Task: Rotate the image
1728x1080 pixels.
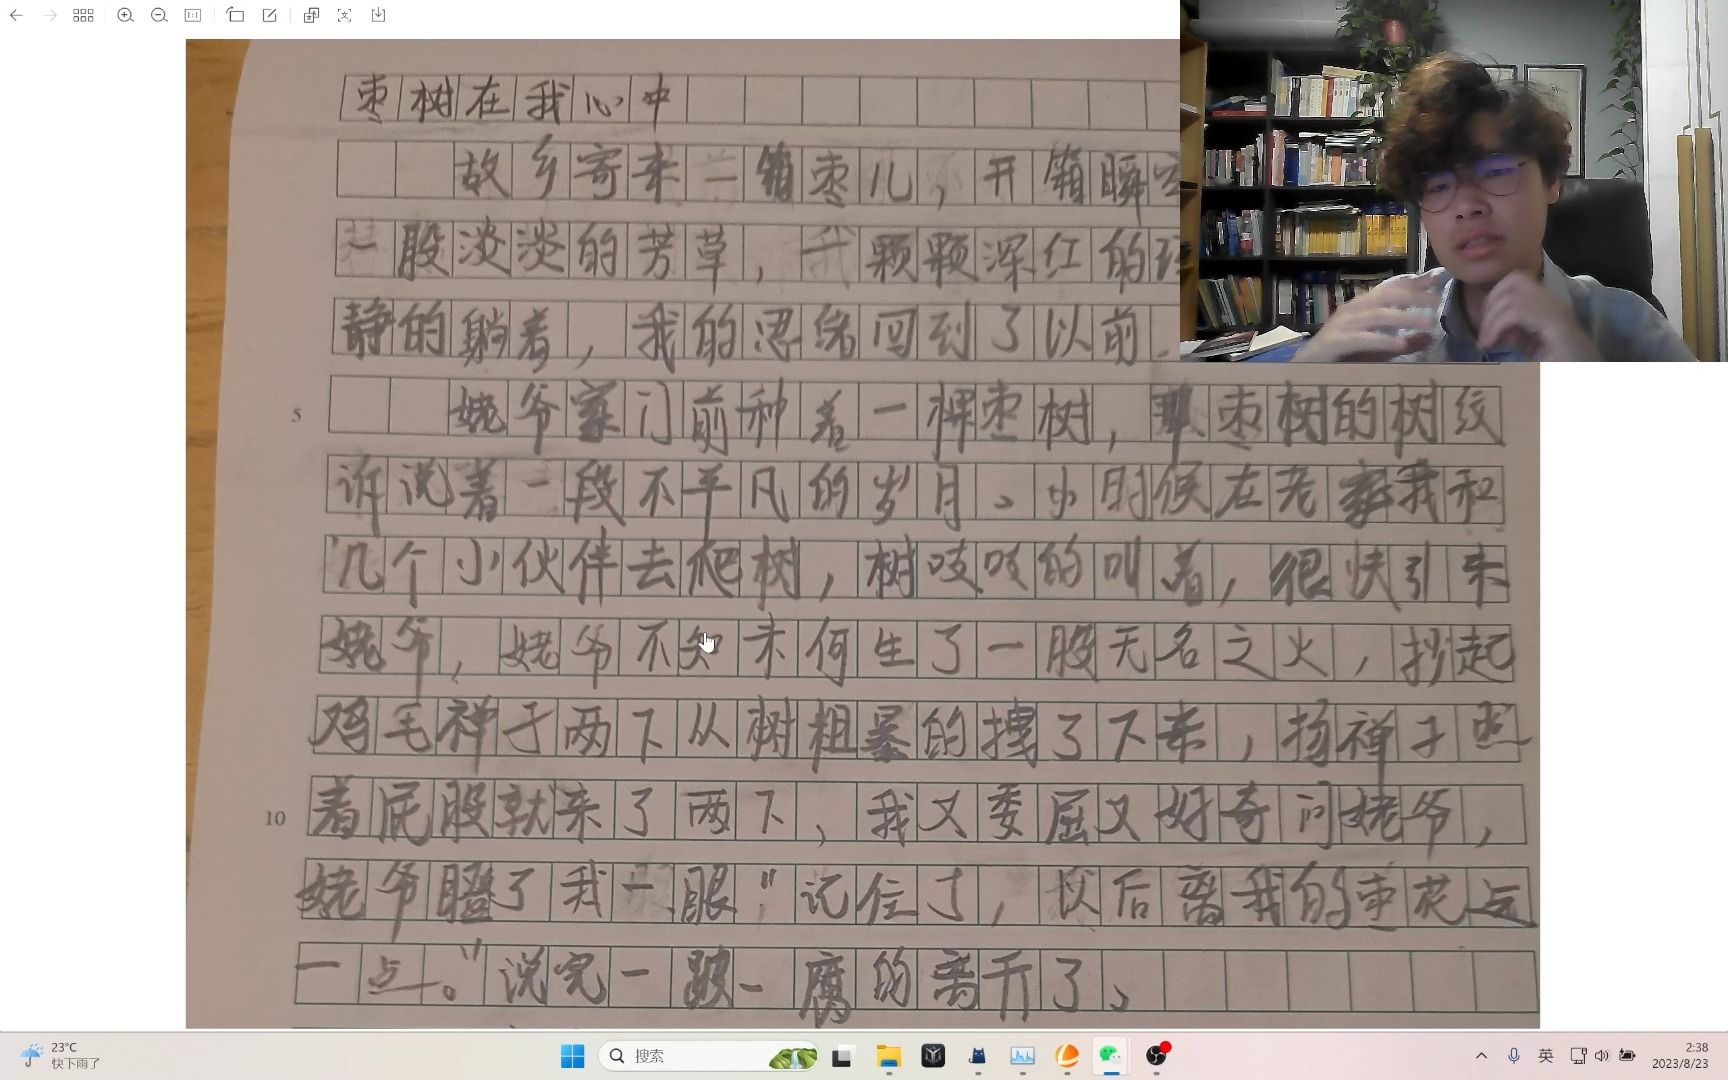Action: pyautogui.click(x=235, y=15)
